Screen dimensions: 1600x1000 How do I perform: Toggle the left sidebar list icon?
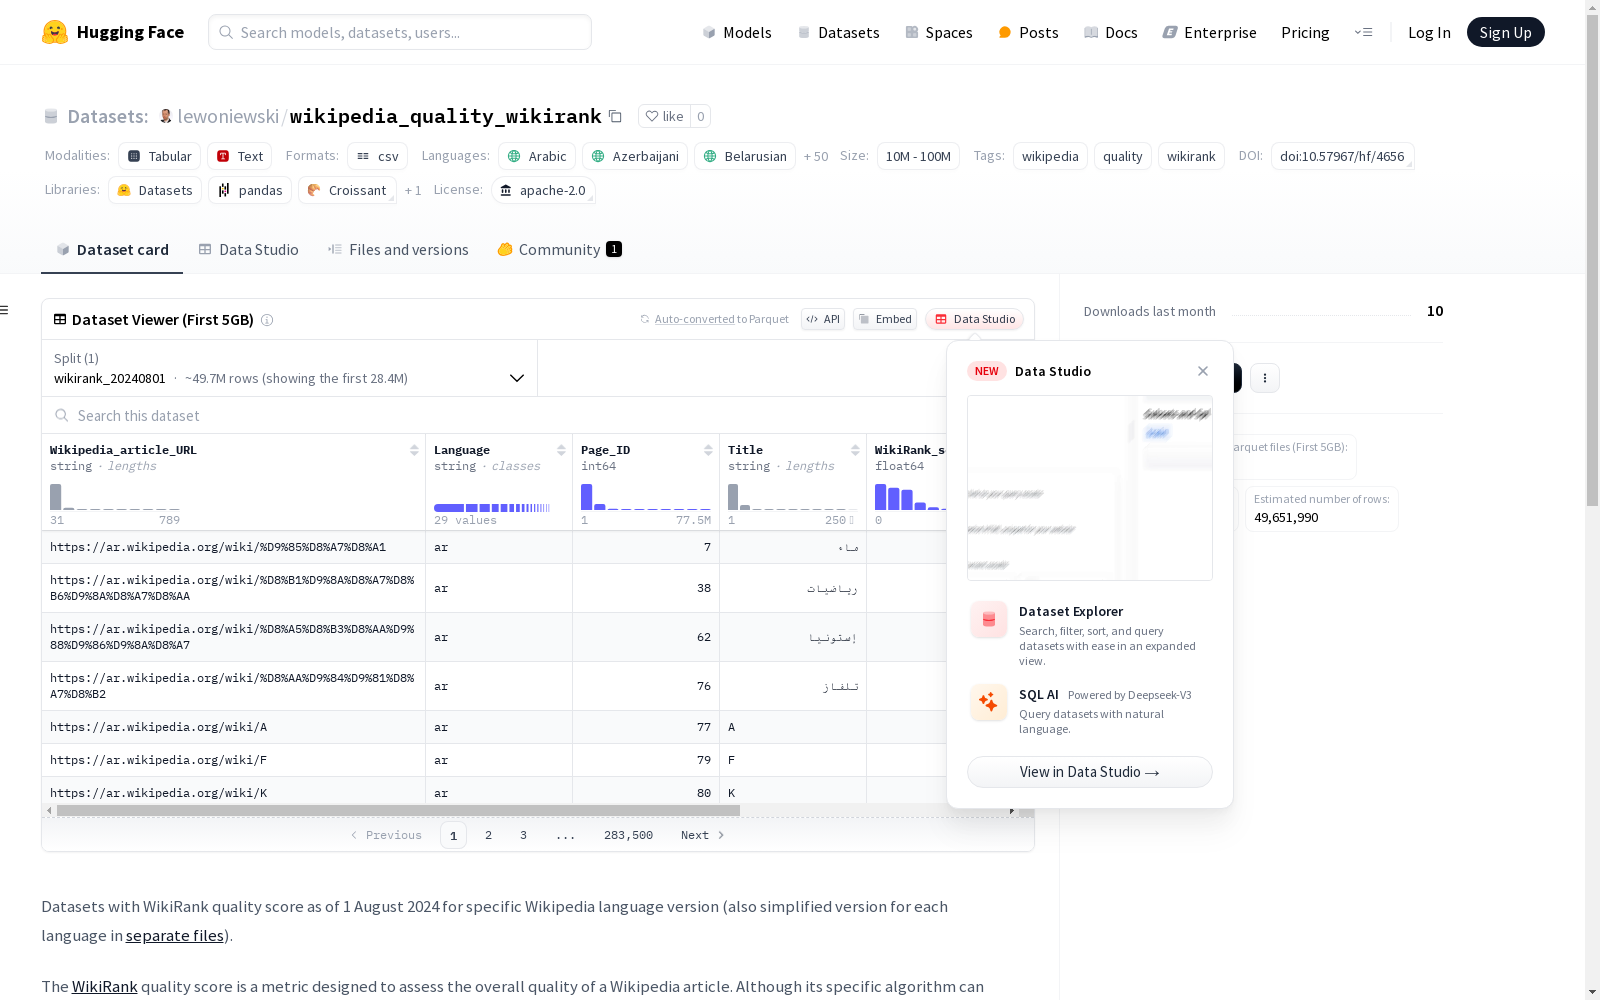coord(5,310)
